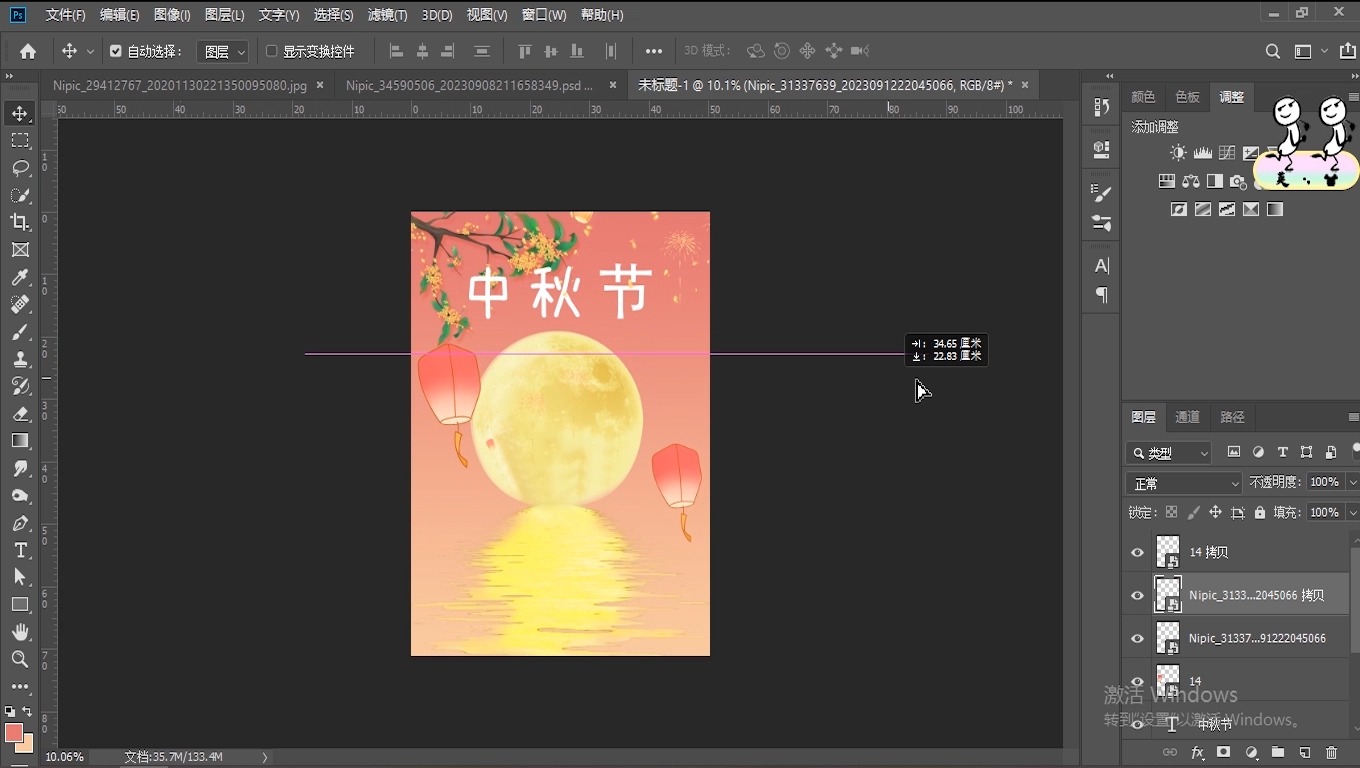Open the 图像(I) menu
1360x768 pixels.
[x=172, y=15]
